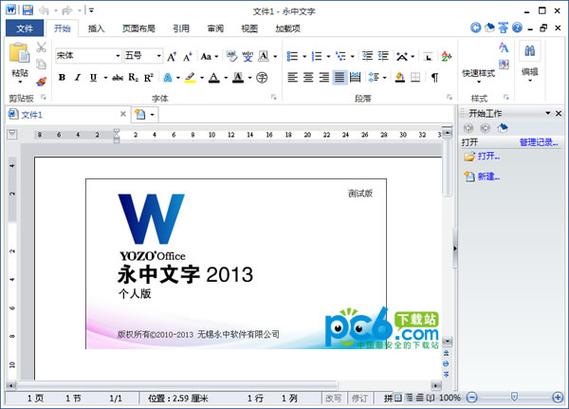Image resolution: width=569 pixels, height=409 pixels.
Task: Open the numbering list dropdown arrow
Action: tap(328, 57)
